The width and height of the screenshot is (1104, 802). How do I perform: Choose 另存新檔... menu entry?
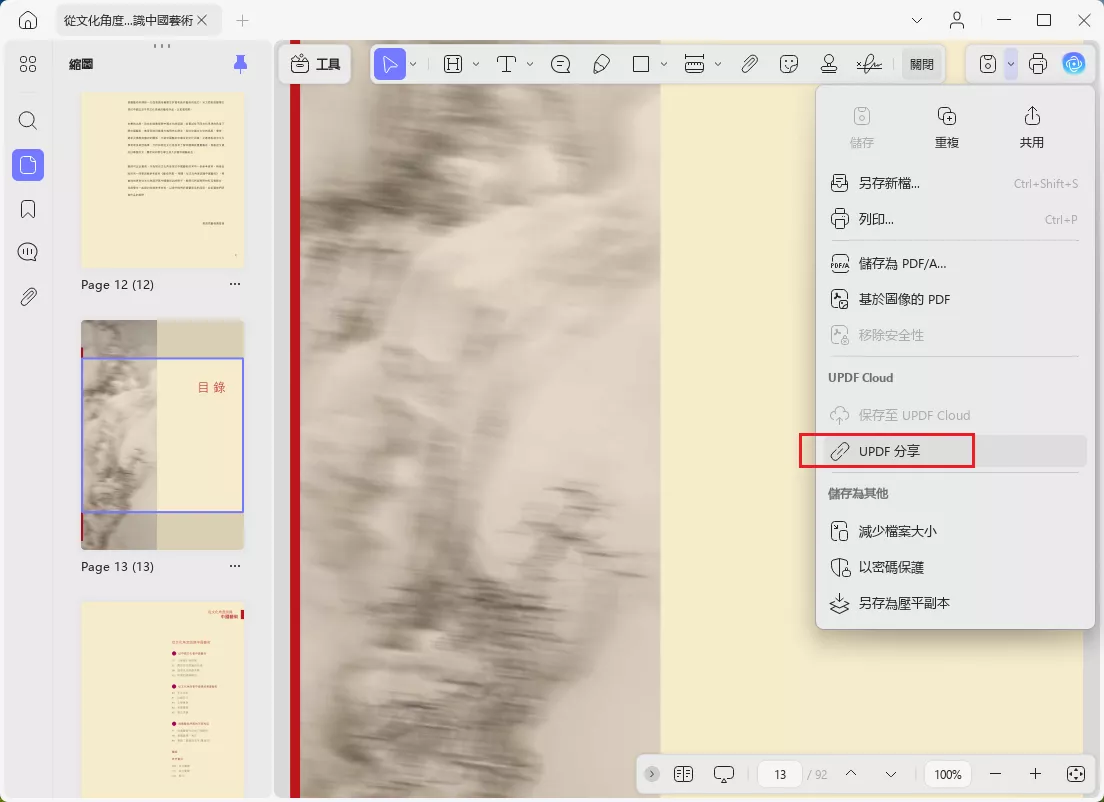click(955, 184)
